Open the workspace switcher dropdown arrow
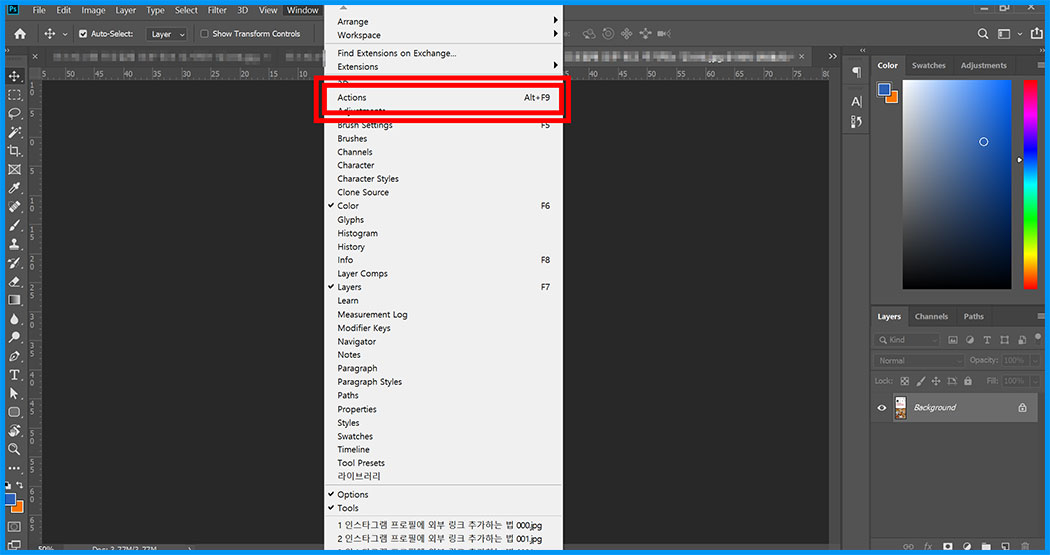Viewport: 1050px width, 555px height. [x=1020, y=33]
